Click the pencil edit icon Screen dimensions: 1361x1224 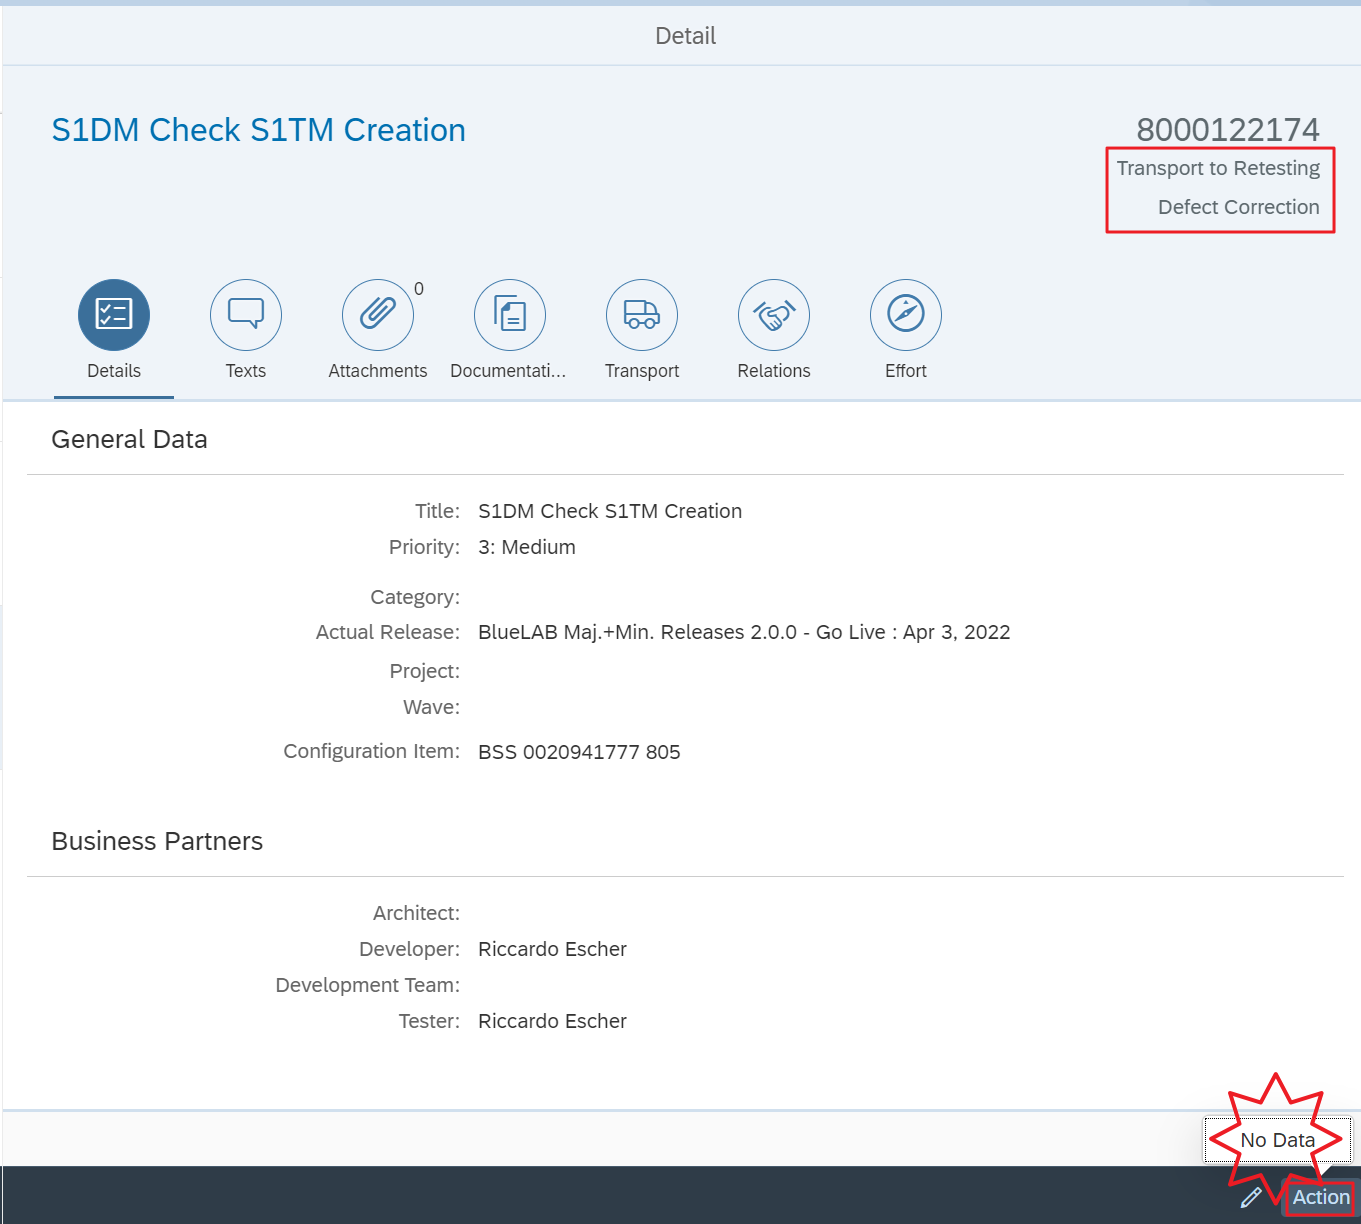1251,1197
